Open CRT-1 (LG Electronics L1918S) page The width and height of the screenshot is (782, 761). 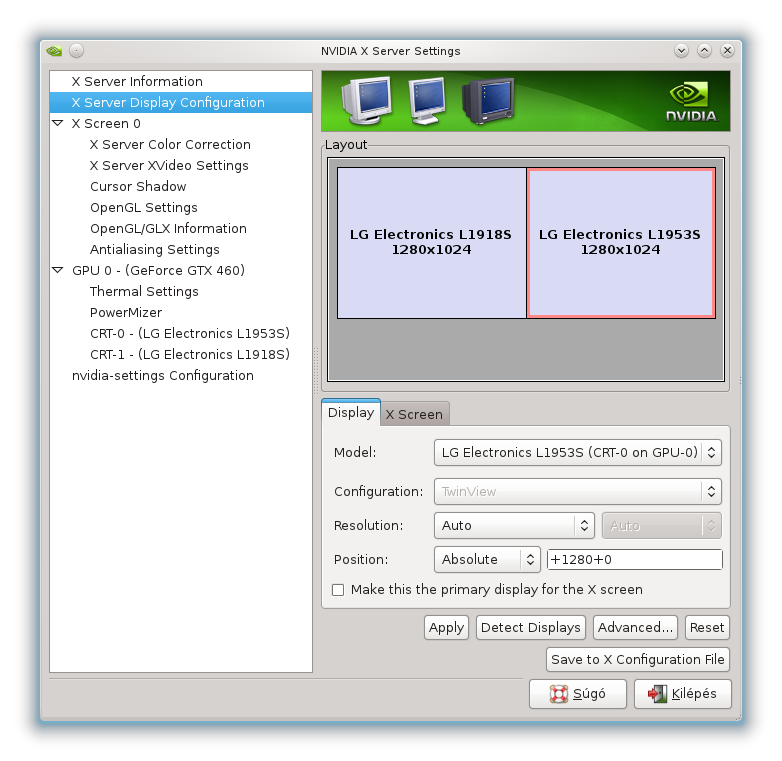point(190,354)
